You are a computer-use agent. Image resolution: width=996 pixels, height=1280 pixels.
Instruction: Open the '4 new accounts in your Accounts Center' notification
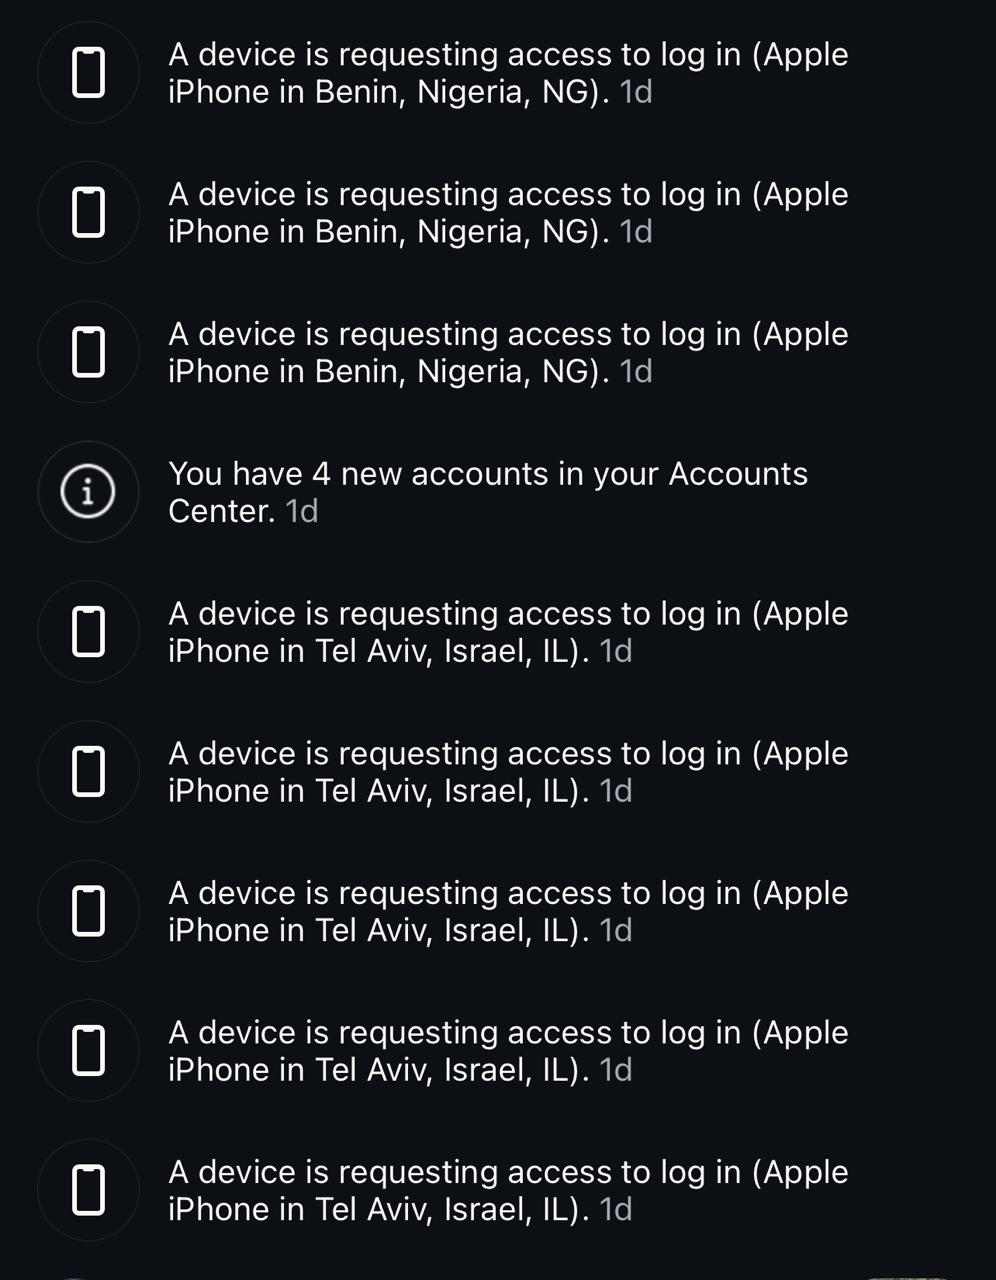pyautogui.click(x=487, y=492)
